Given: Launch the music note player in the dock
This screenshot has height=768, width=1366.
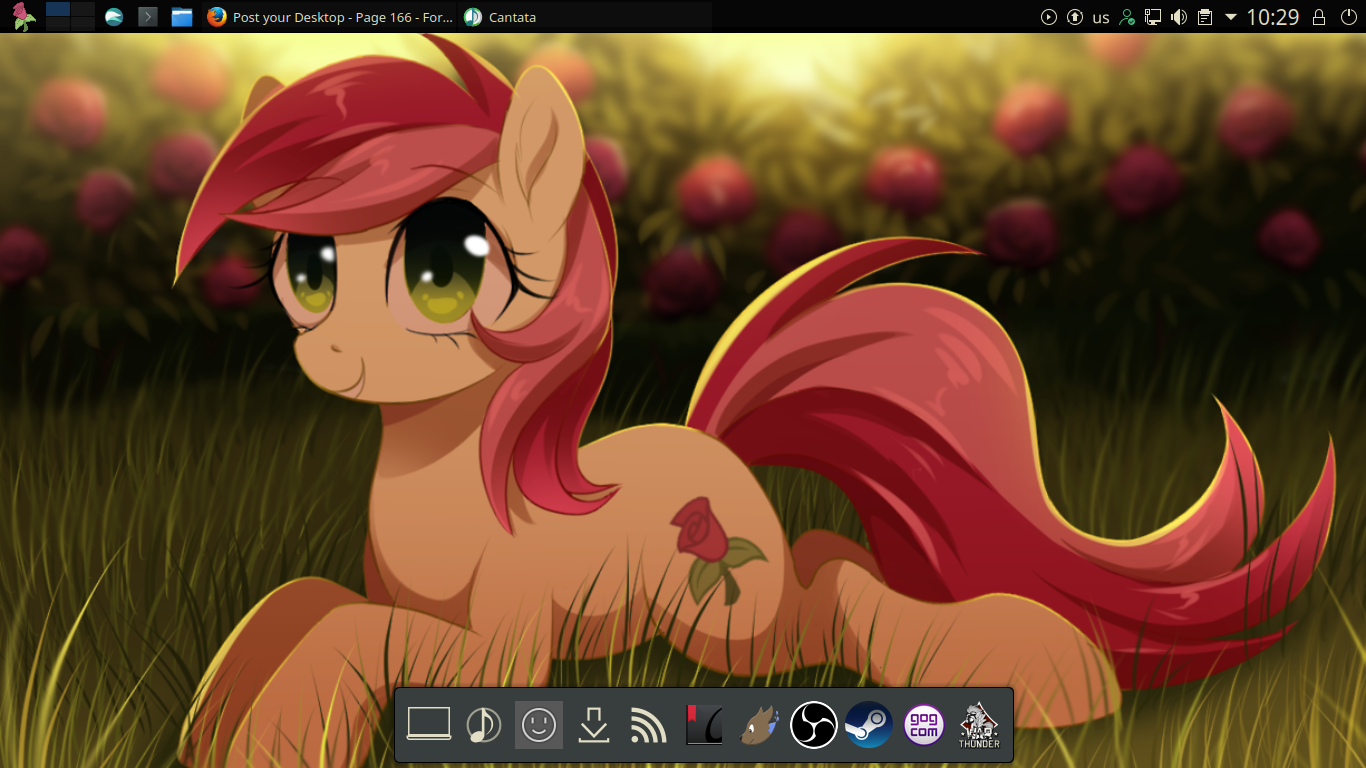Looking at the screenshot, I should coord(484,725).
